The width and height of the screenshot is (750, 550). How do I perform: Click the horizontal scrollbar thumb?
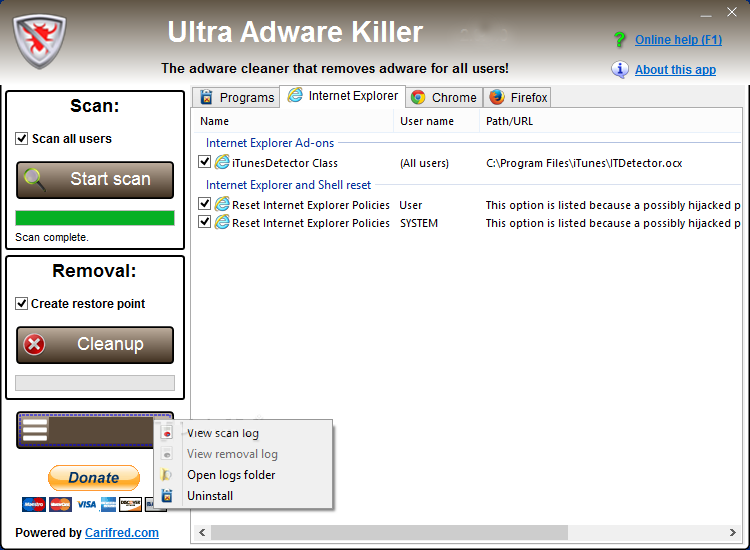click(x=389, y=532)
